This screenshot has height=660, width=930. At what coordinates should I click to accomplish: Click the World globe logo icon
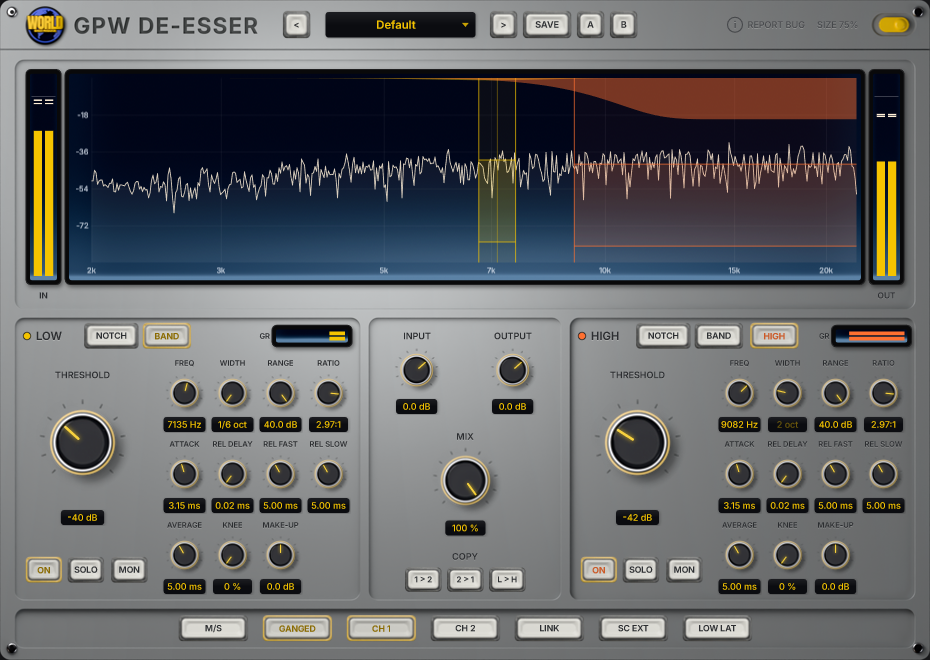point(45,25)
